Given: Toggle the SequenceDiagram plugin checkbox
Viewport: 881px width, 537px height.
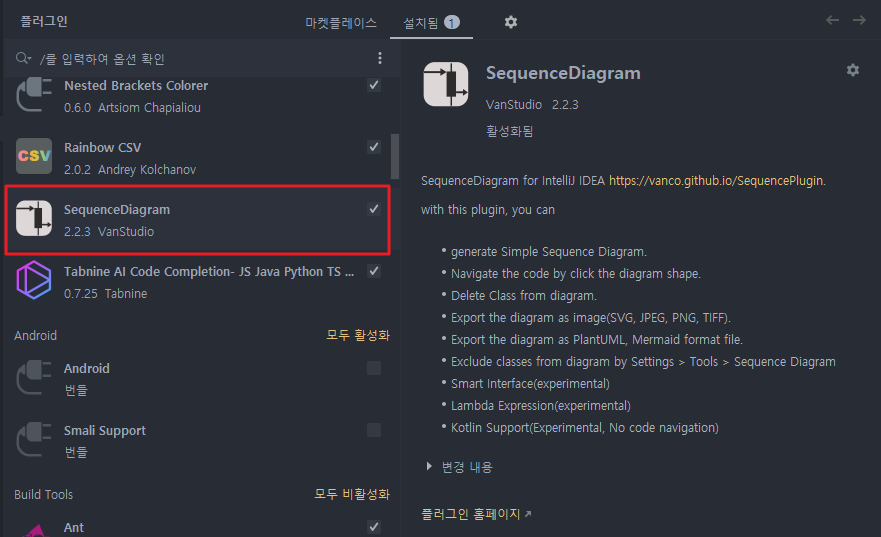Looking at the screenshot, I should pos(374,209).
